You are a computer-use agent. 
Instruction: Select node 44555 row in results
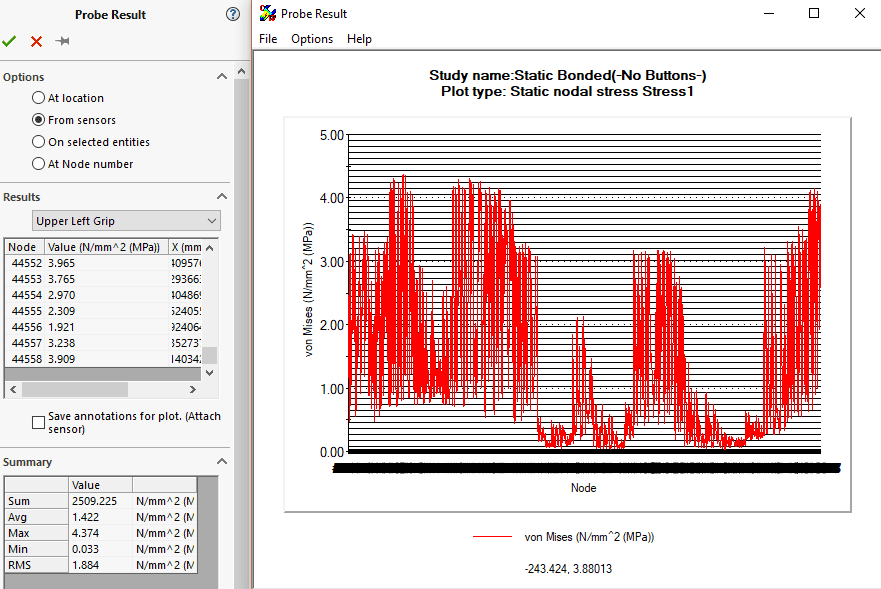103,311
